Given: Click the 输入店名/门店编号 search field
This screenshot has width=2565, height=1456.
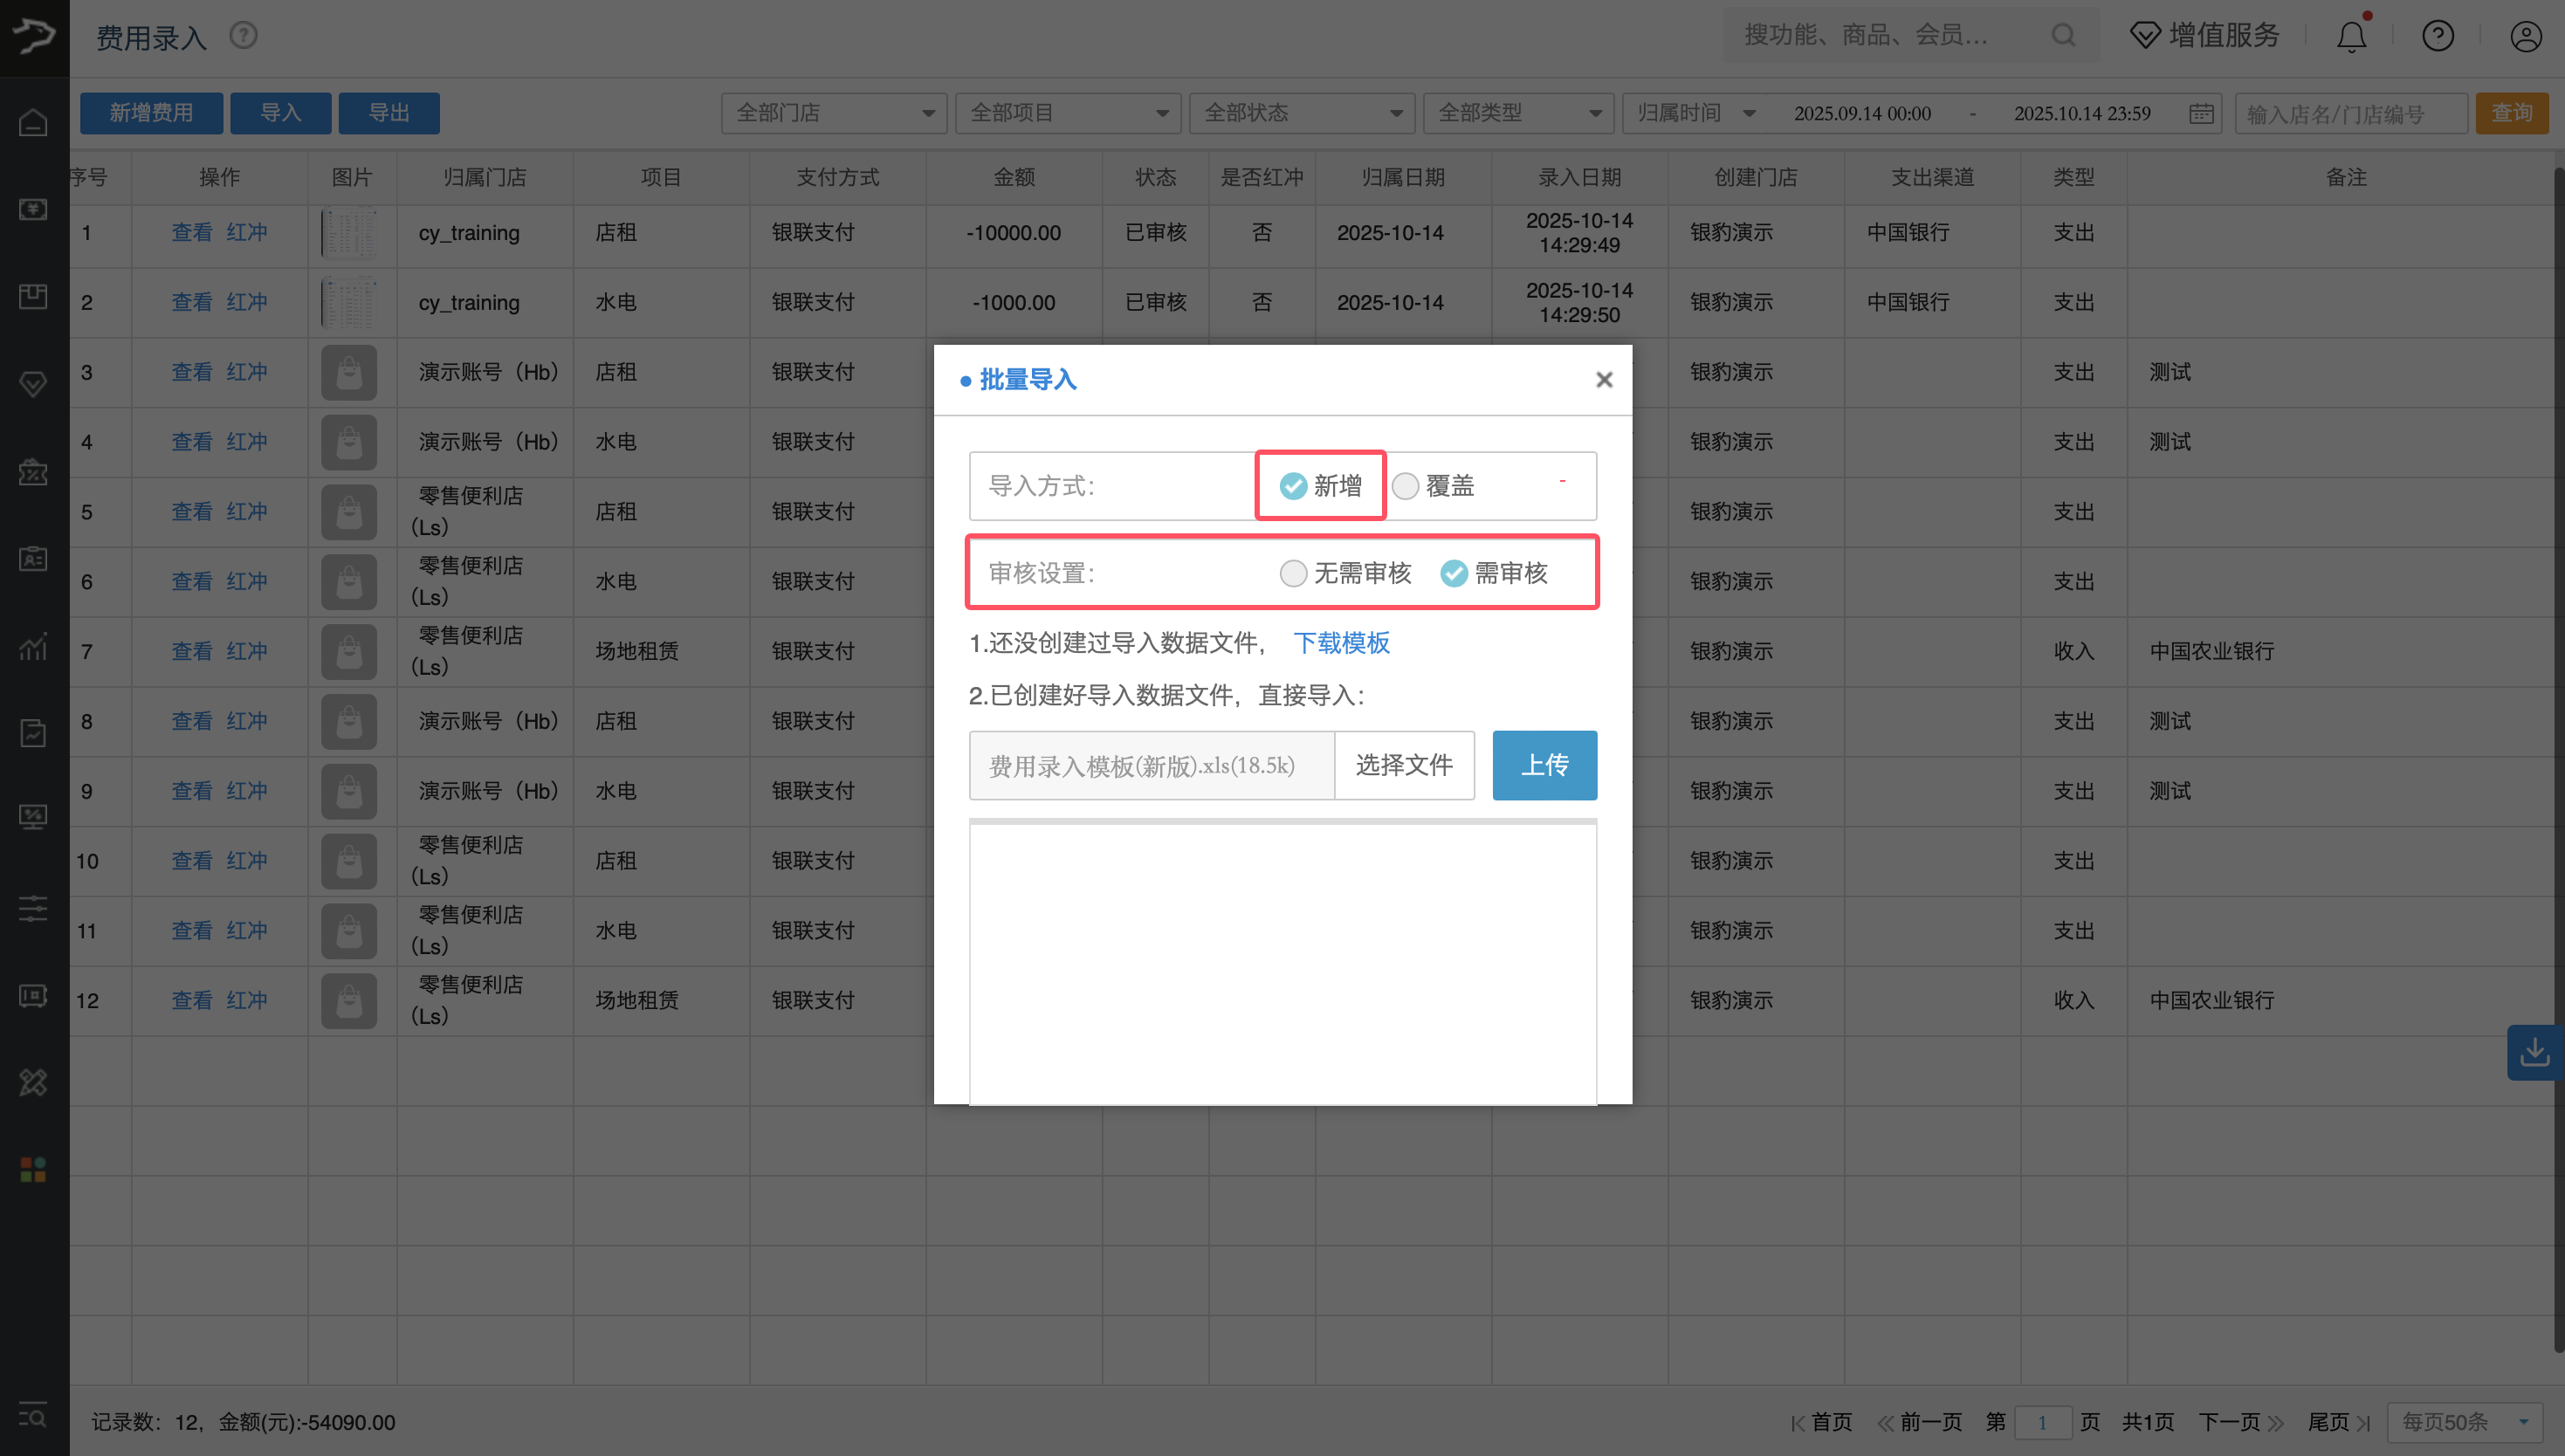Looking at the screenshot, I should (2350, 114).
